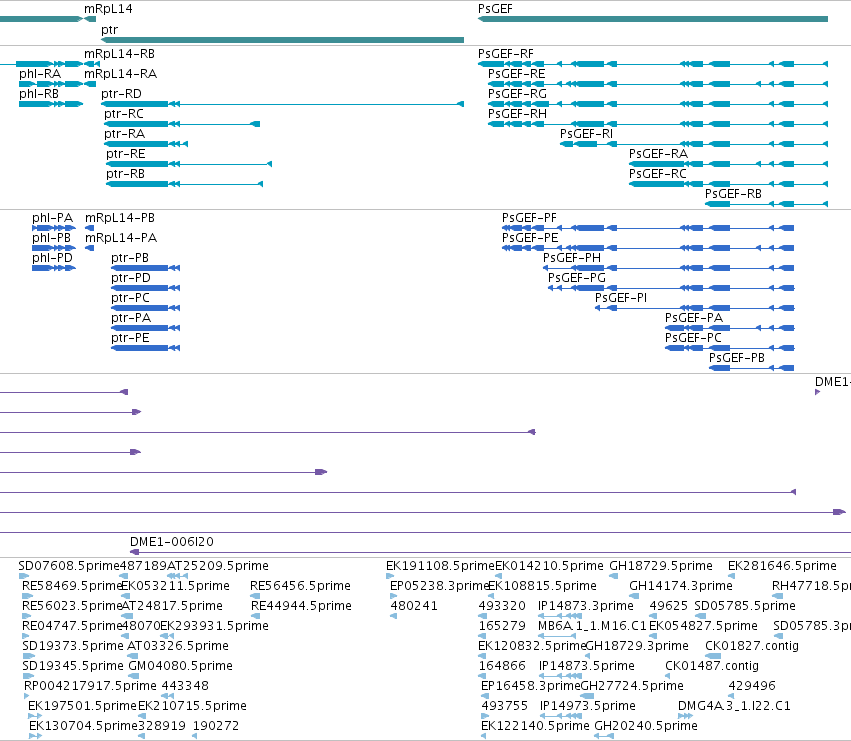The image size is (851, 741).
Task: Open transcript PsGEF-RH
Action: pos(517,114)
